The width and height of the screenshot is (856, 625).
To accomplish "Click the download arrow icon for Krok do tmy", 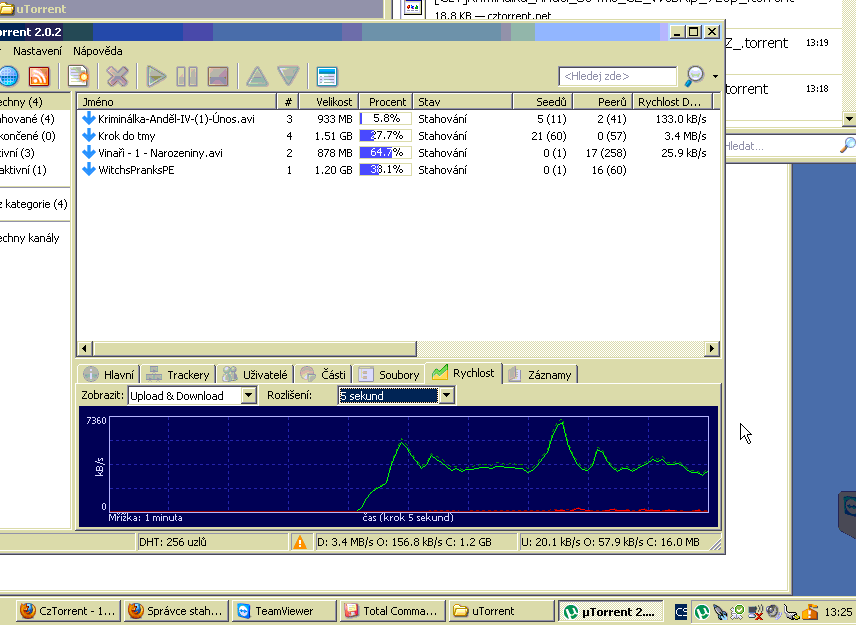I will point(88,135).
